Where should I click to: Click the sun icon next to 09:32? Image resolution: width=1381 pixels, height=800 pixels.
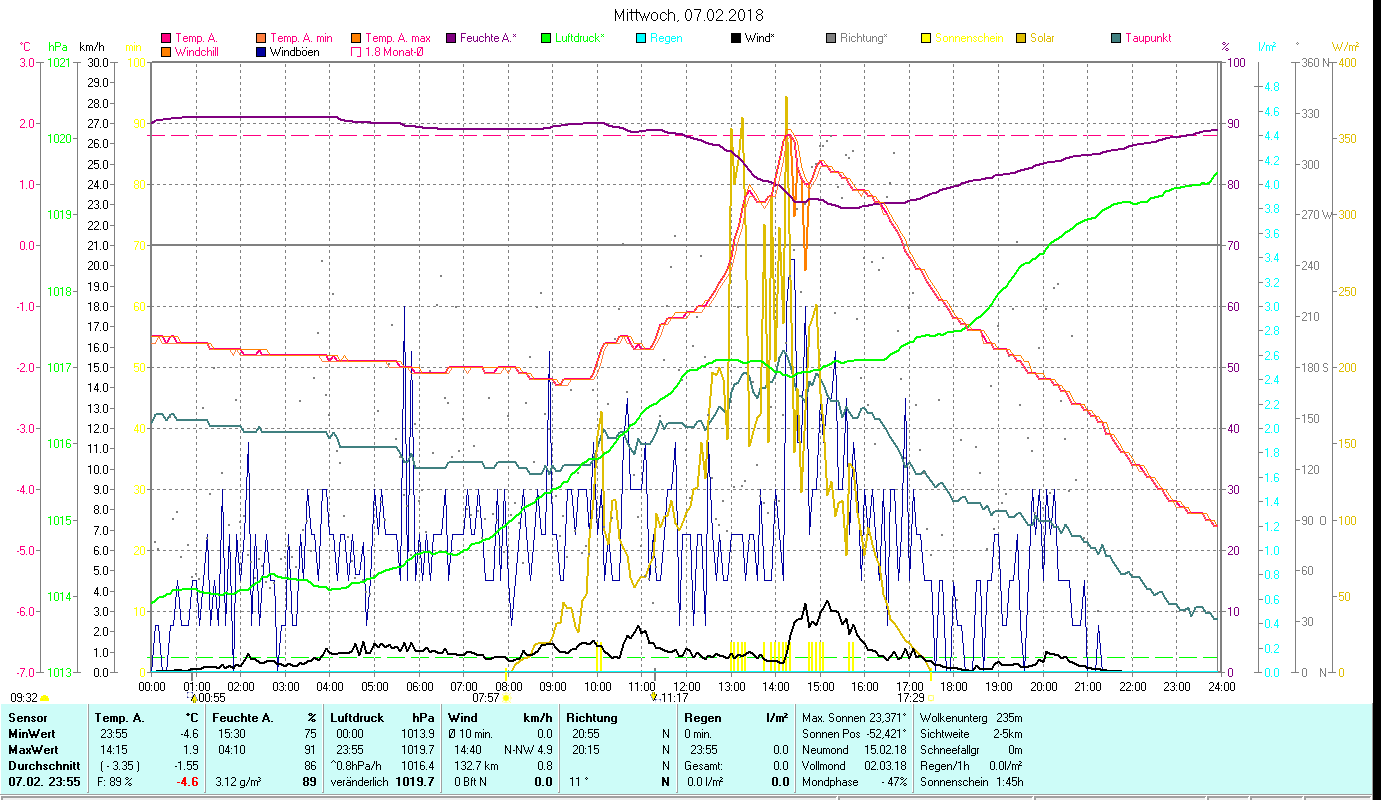point(45,698)
